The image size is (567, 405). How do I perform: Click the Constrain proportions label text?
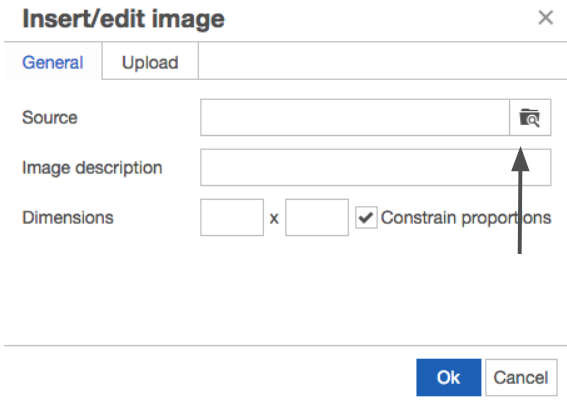click(466, 218)
